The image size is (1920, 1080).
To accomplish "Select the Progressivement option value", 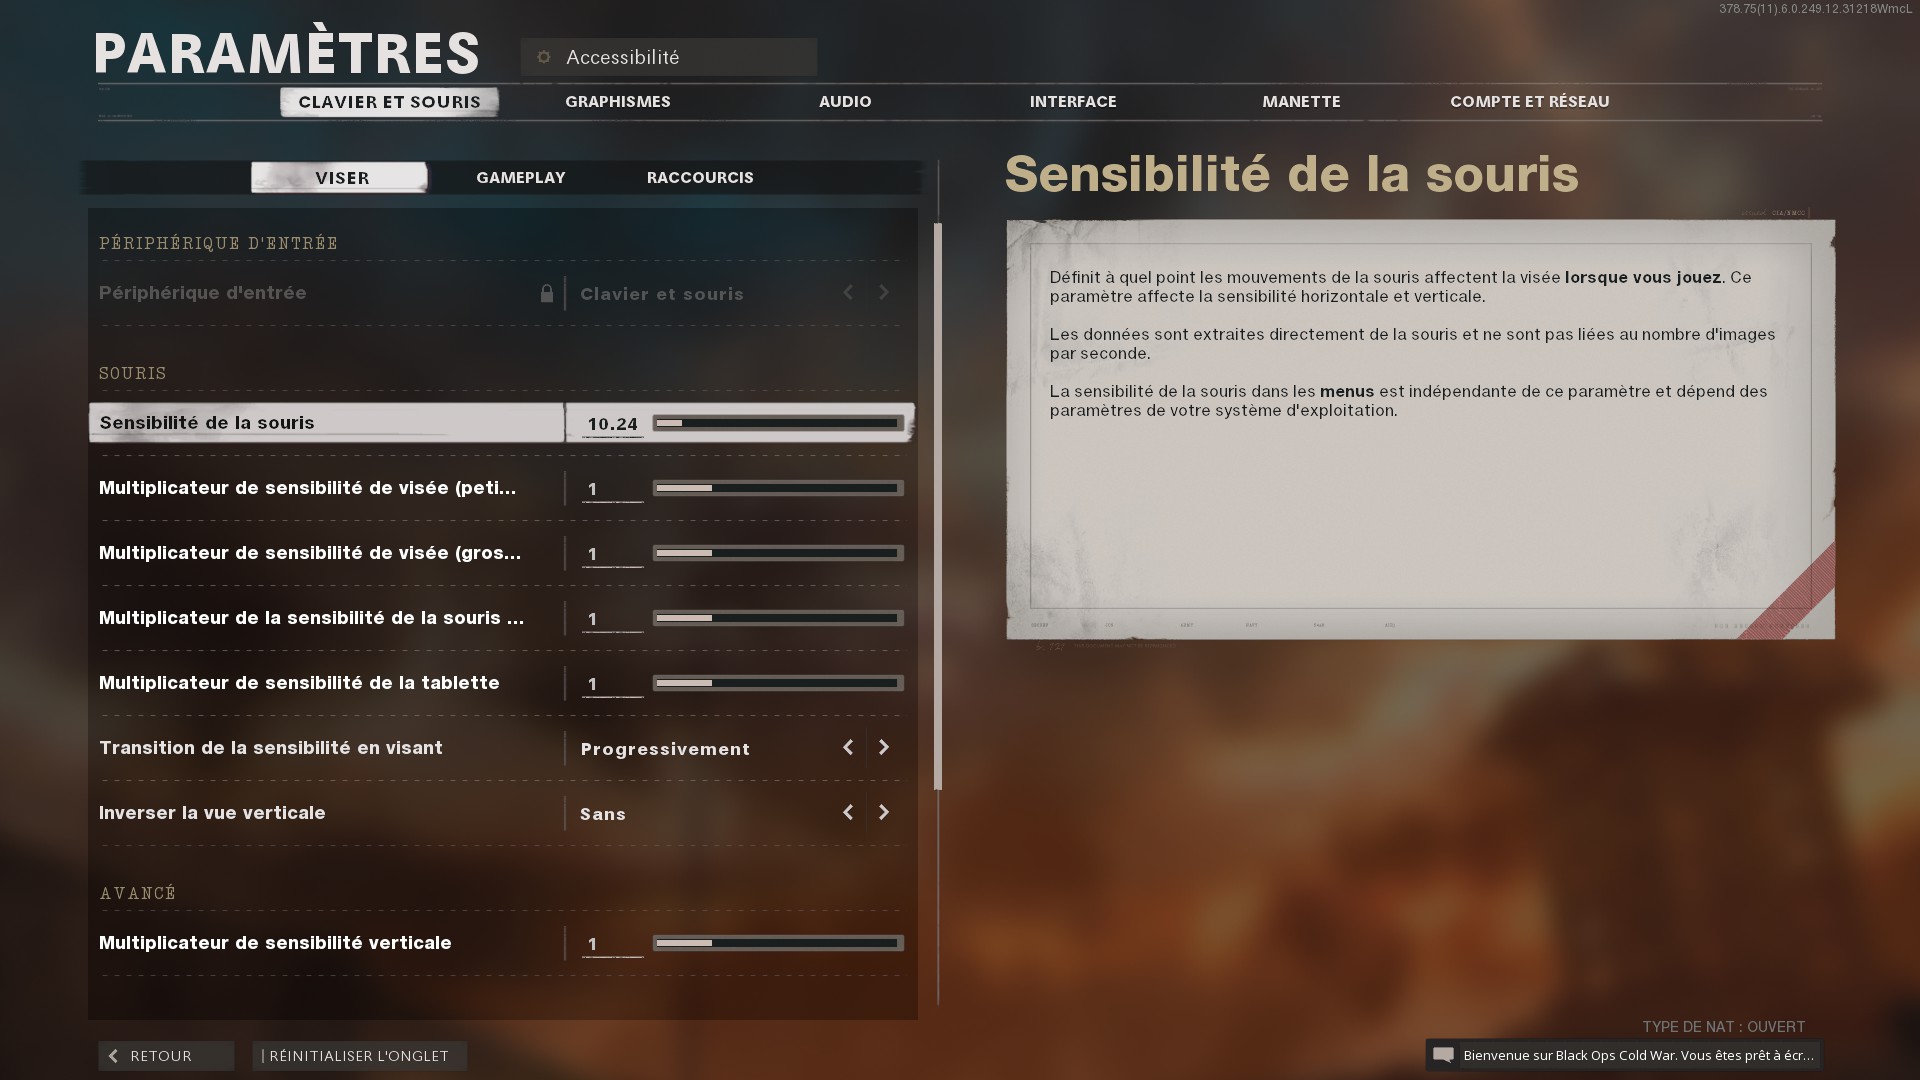I will tap(665, 749).
